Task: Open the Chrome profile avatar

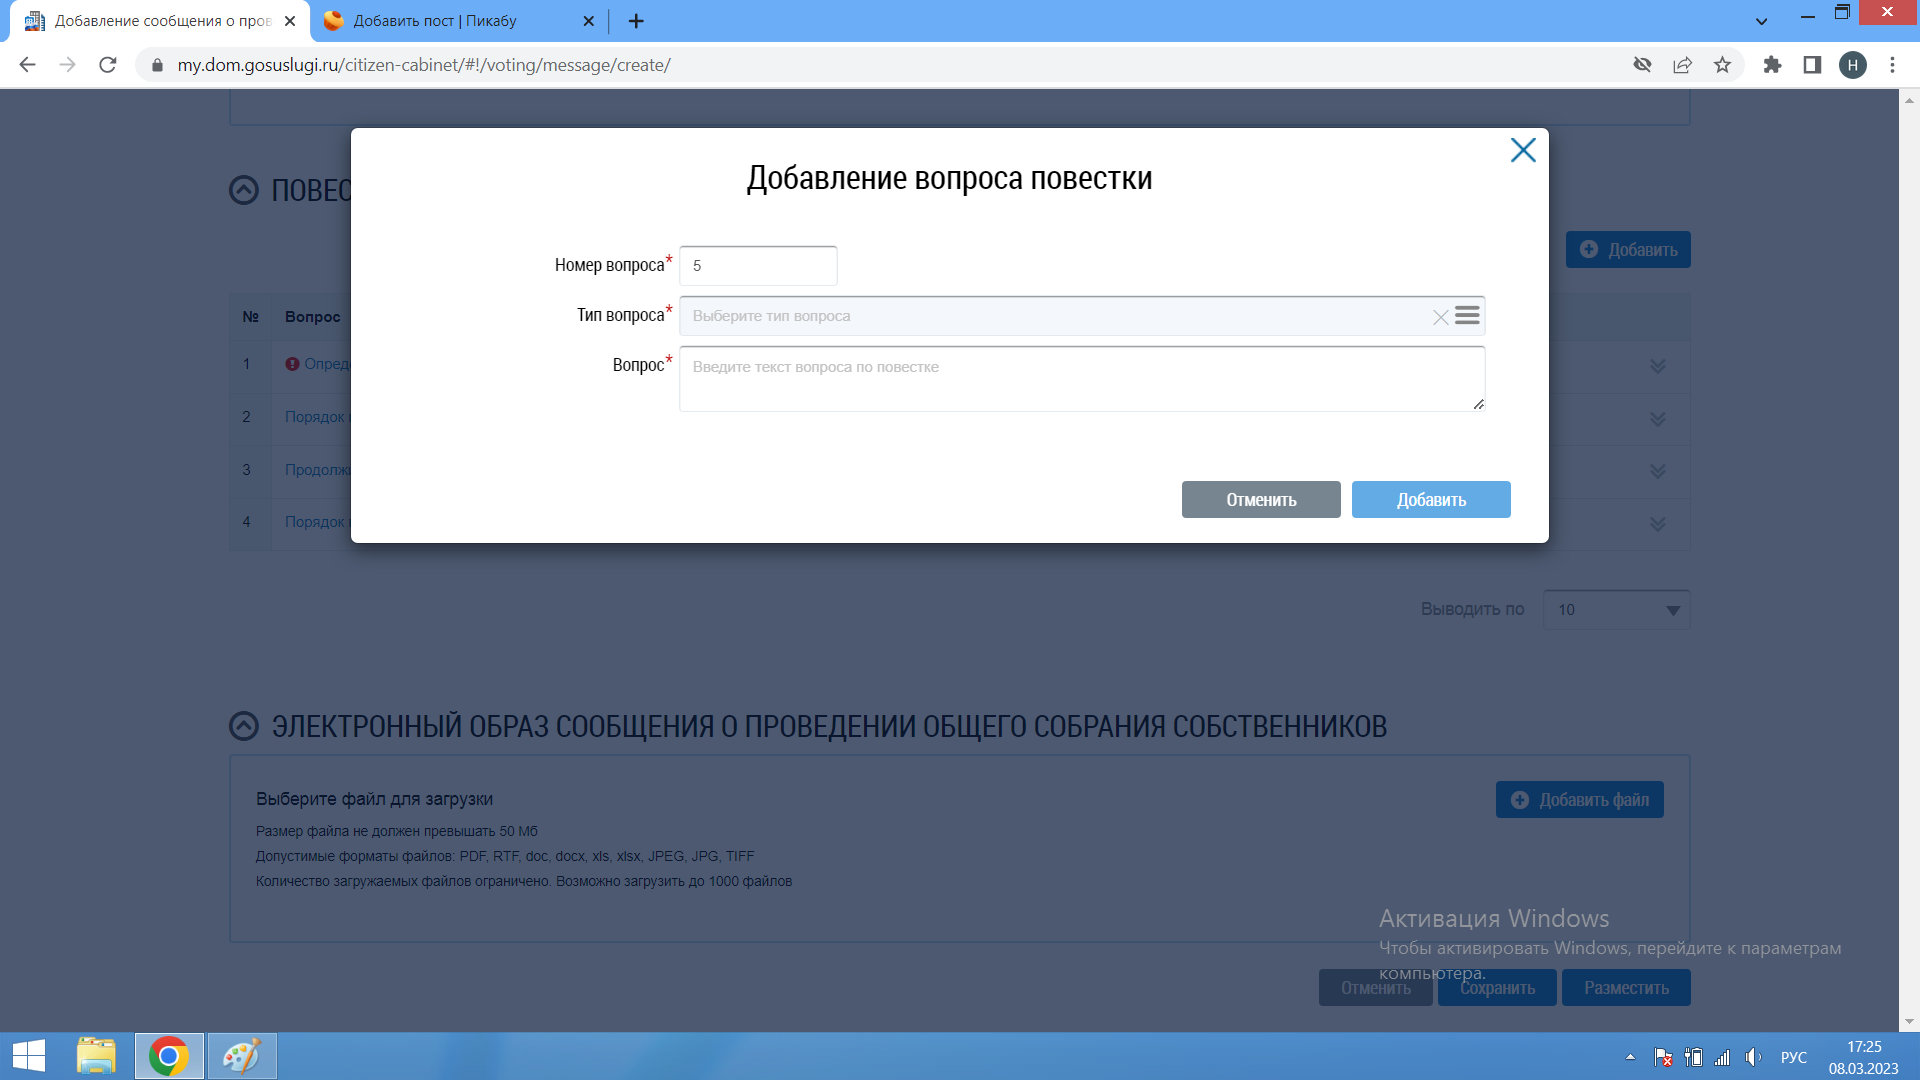Action: 1852,65
